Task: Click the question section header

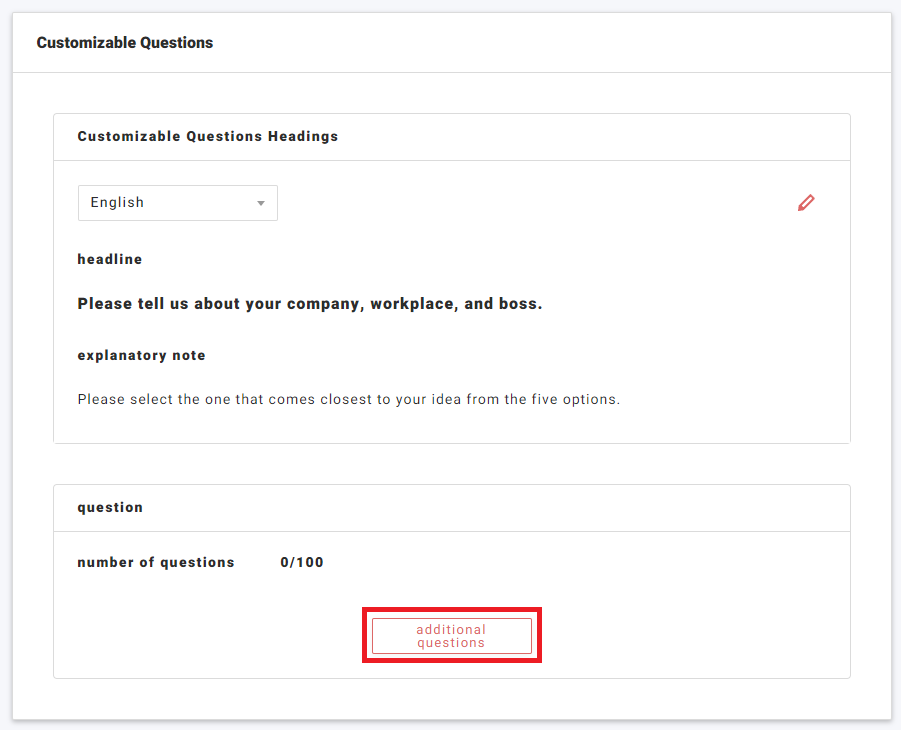Action: pos(110,507)
